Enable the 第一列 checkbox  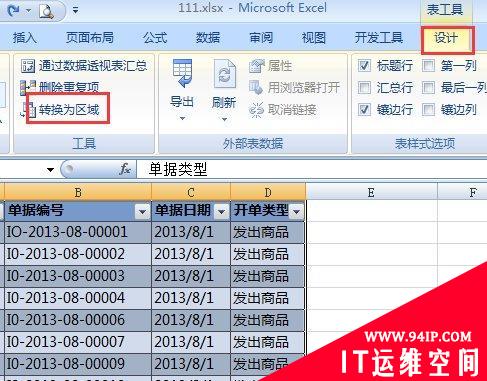click(428, 66)
